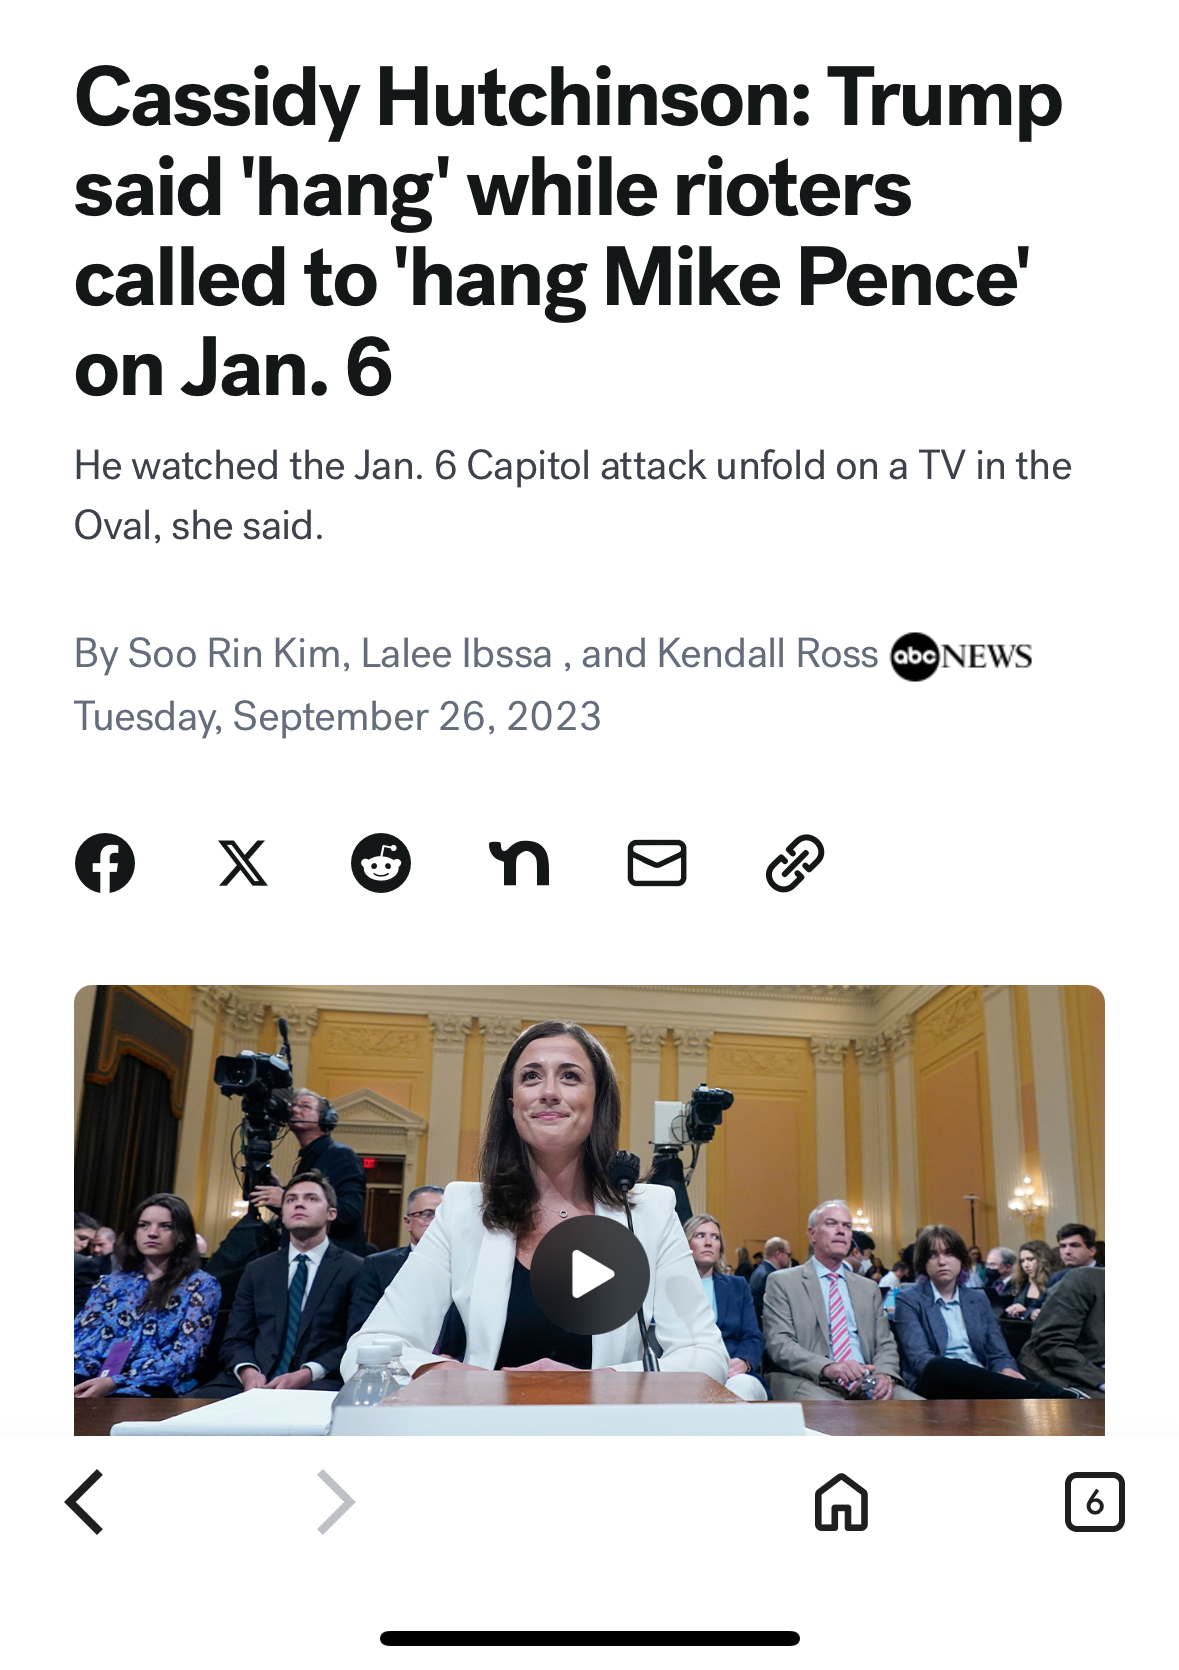Image resolution: width=1179 pixels, height=1670 pixels.
Task: Go forward to next page
Action: (336, 1501)
